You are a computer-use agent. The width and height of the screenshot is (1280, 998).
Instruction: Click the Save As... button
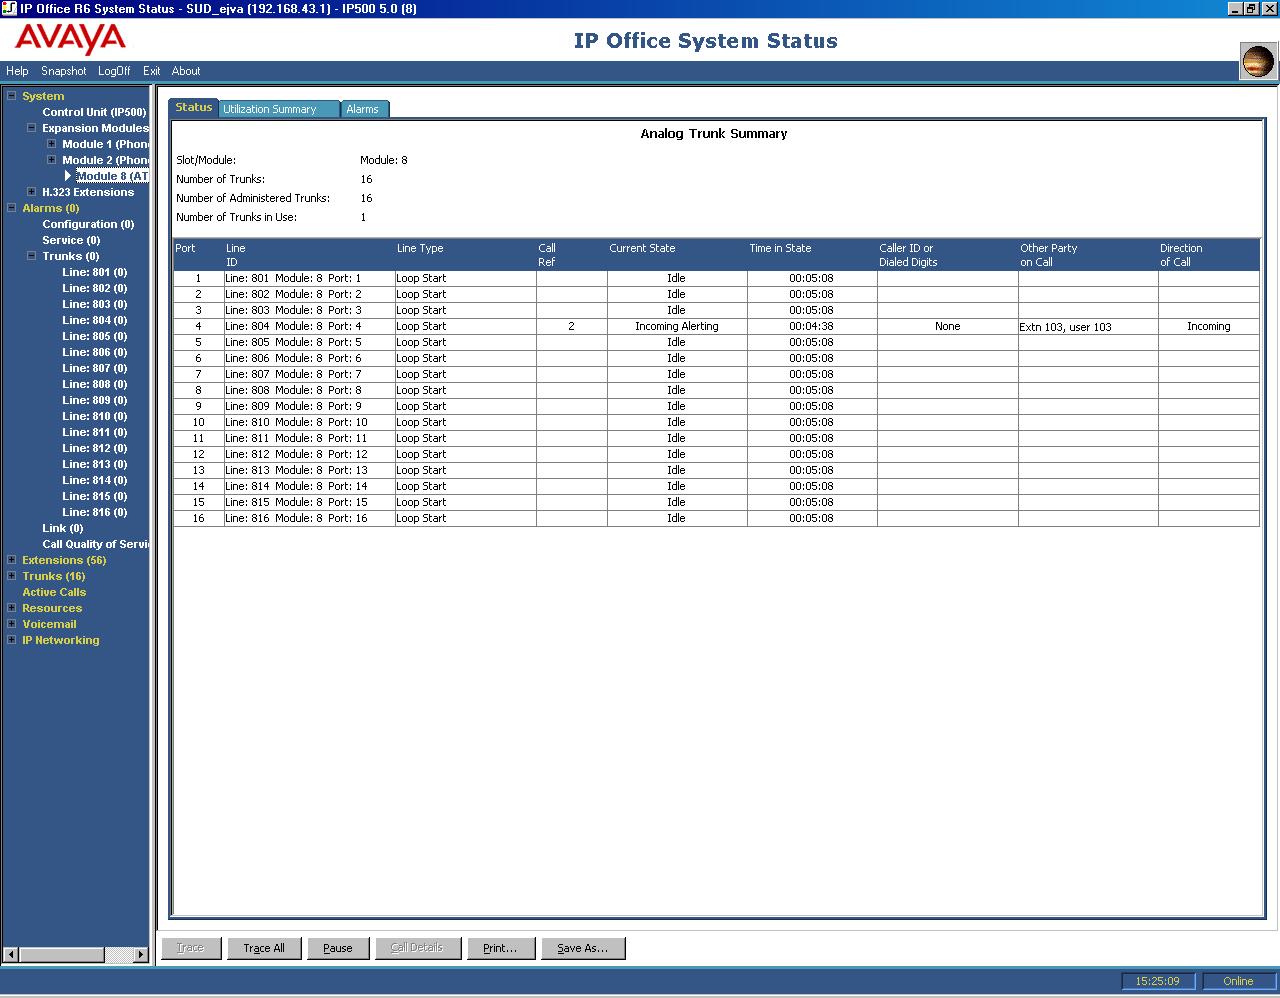[583, 948]
